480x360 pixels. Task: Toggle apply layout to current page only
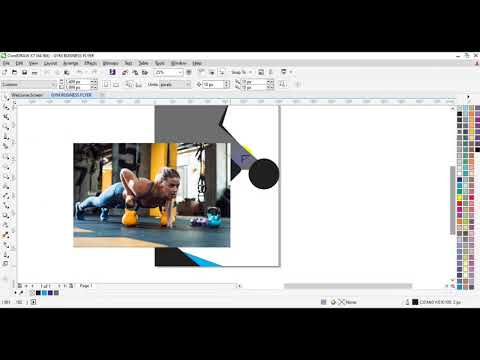pyautogui.click(x=138, y=84)
